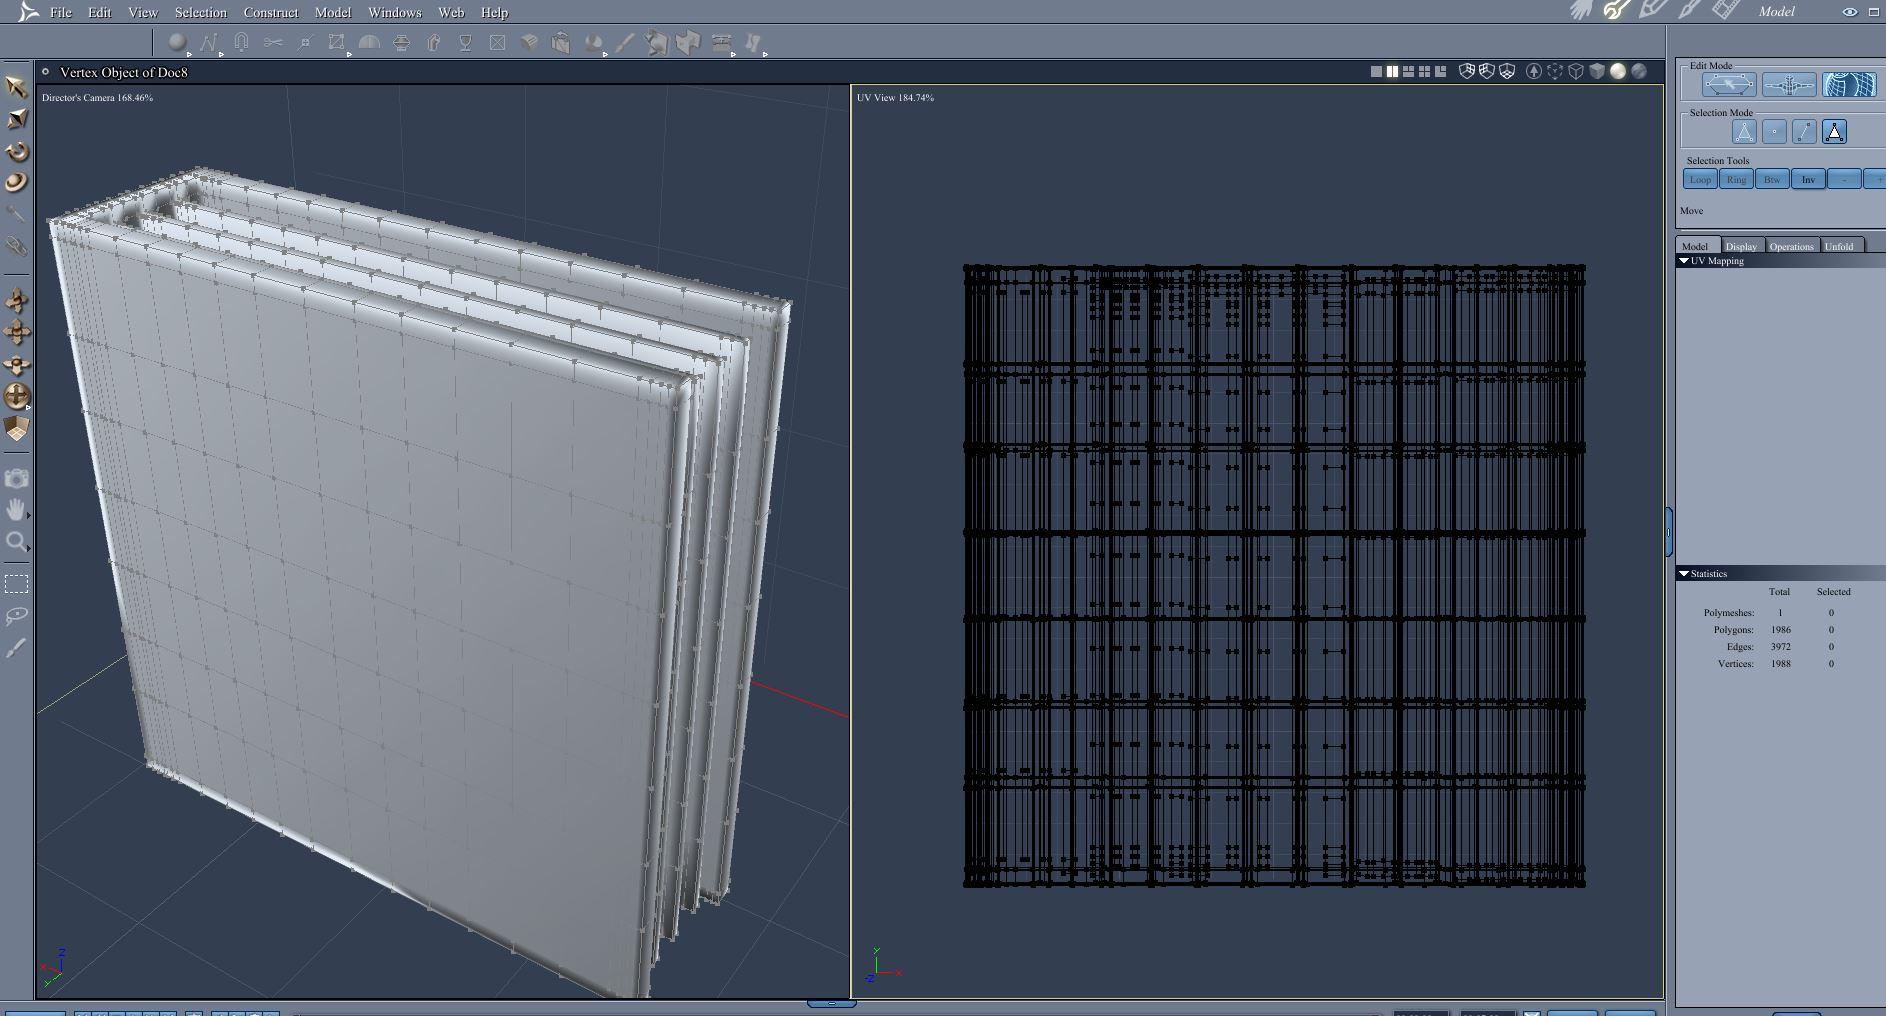Screen dimensions: 1886x1016
Task: Click the Btw selection button
Action: click(1772, 180)
